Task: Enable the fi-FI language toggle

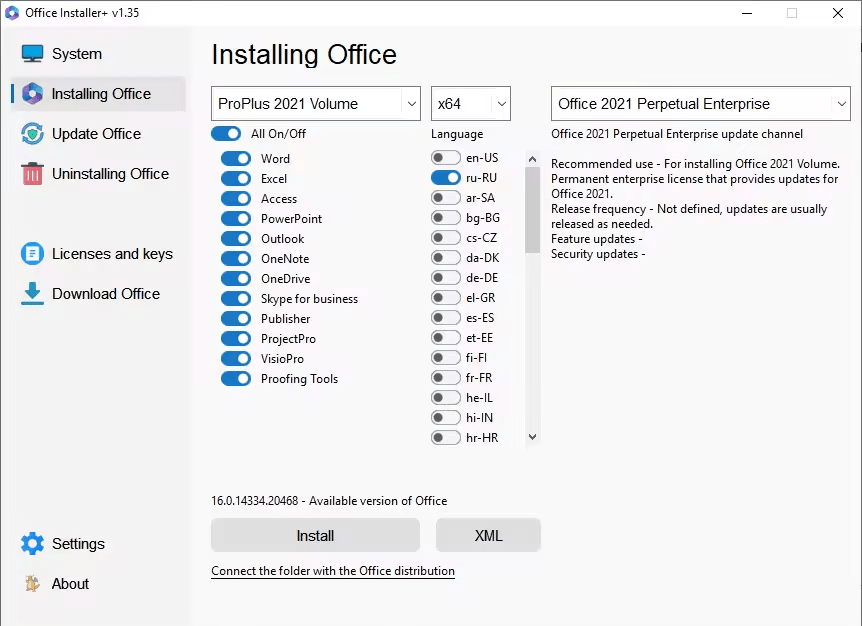Action: [446, 357]
